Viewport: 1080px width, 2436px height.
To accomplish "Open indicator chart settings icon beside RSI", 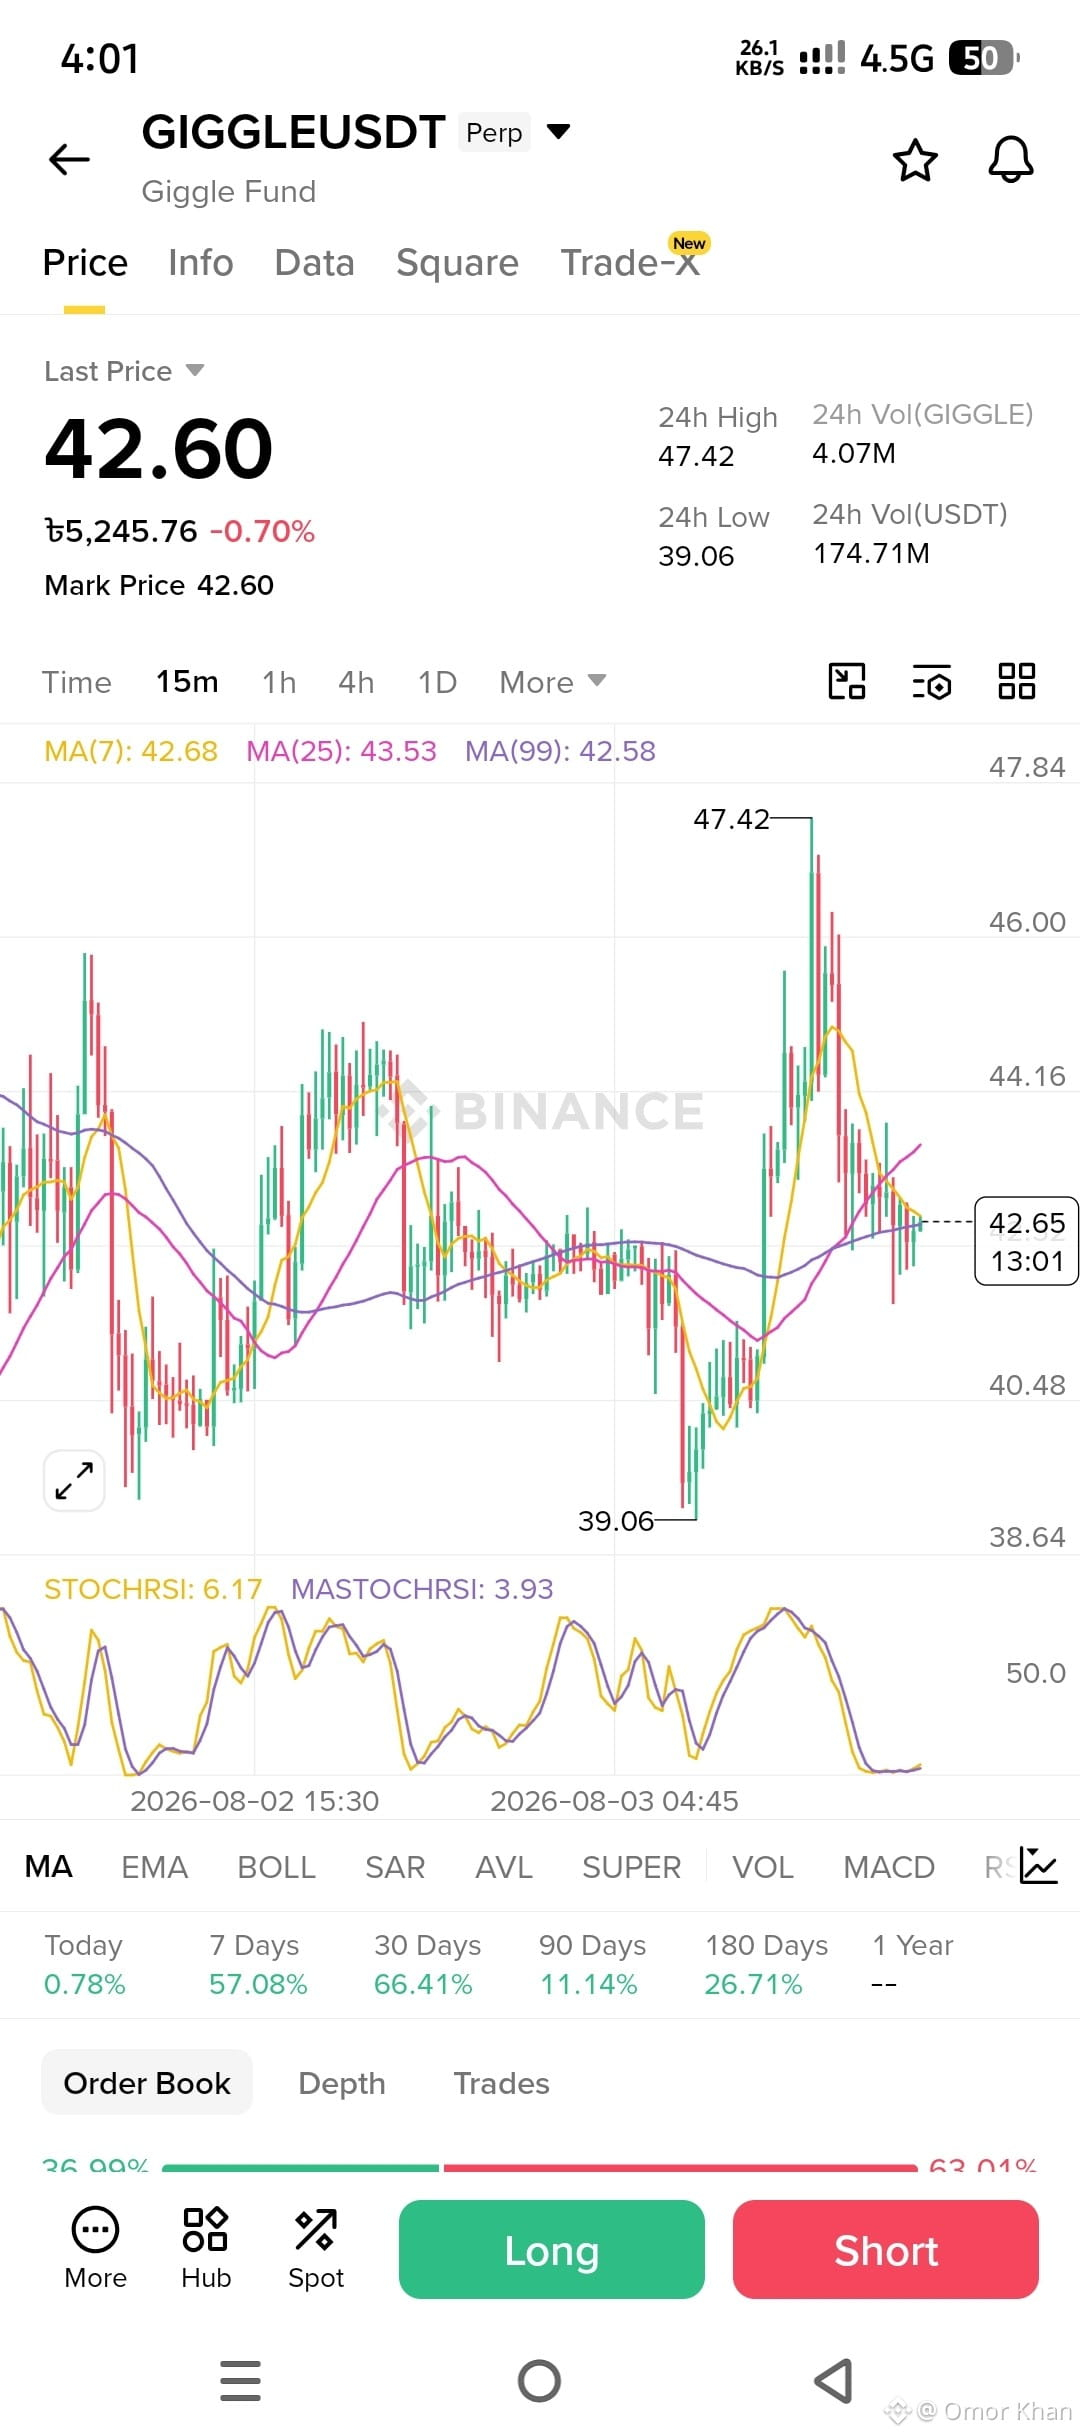I will [1038, 1866].
